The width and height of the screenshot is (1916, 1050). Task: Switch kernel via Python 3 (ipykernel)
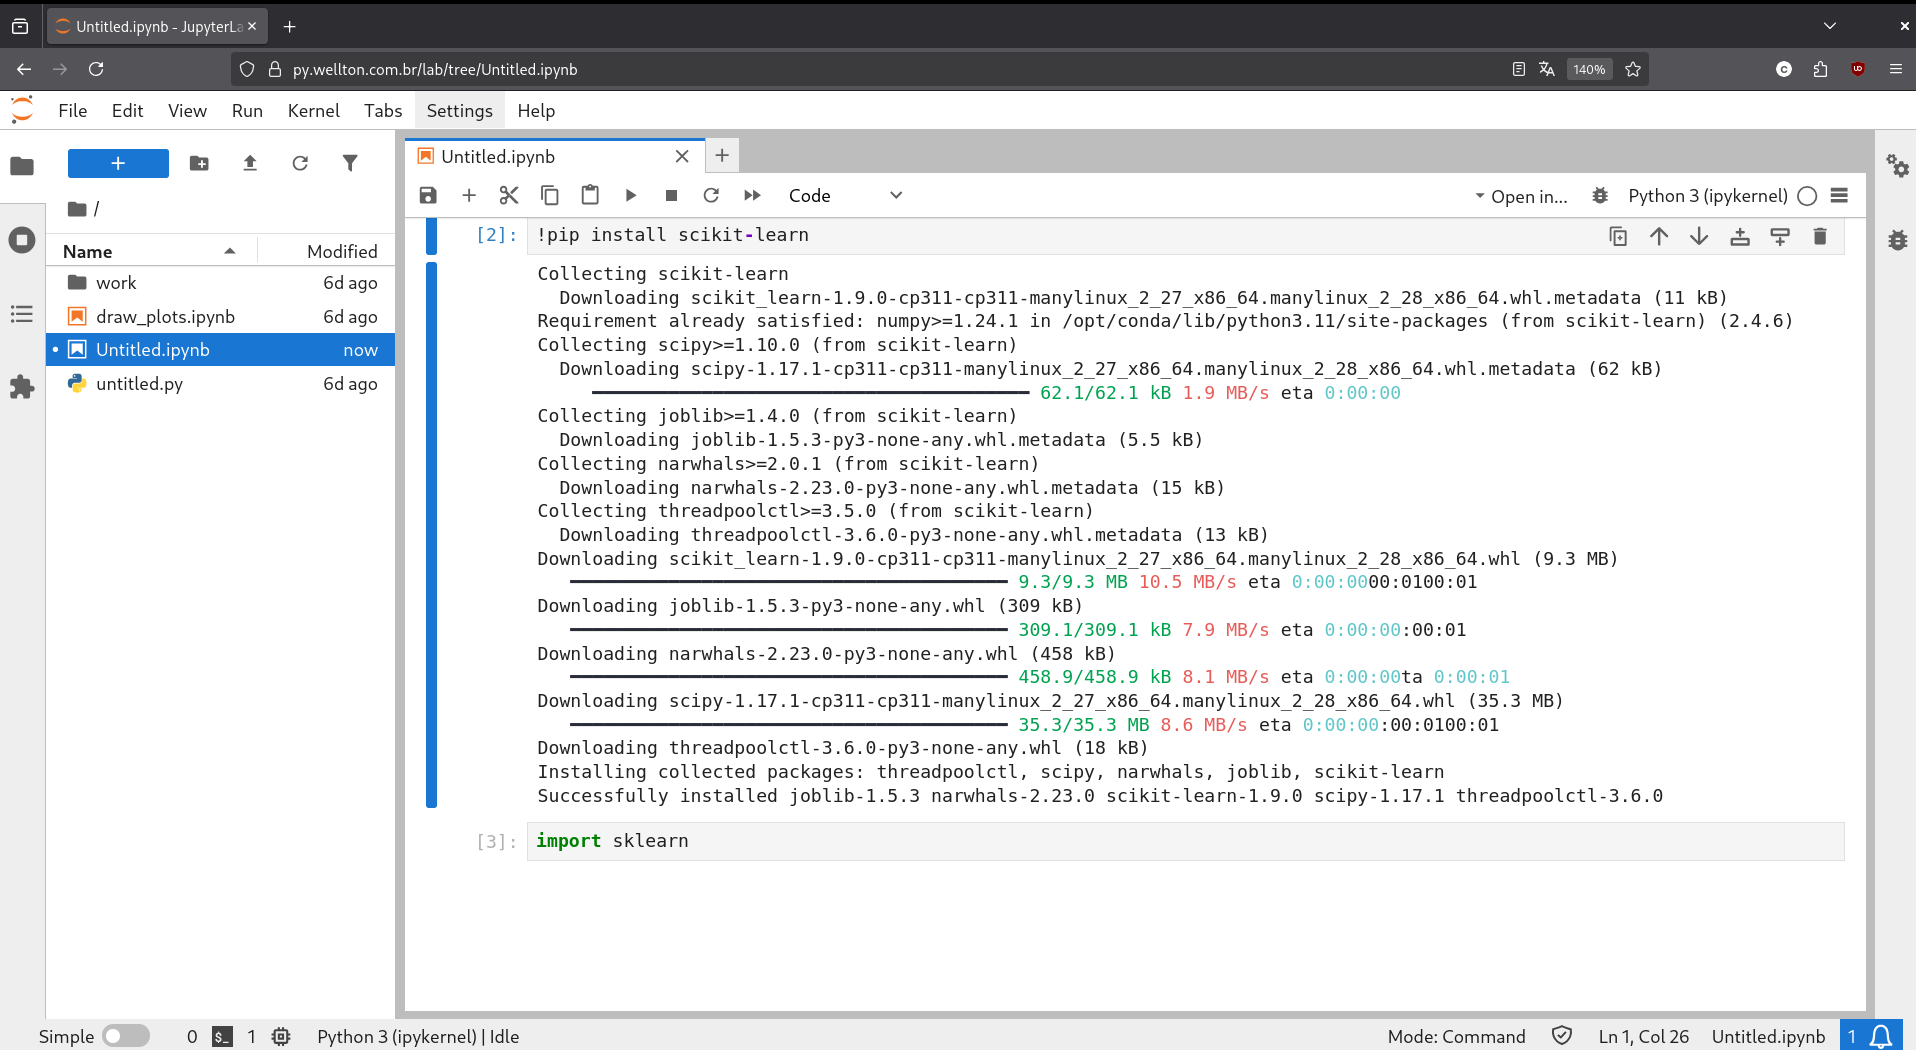click(1707, 195)
